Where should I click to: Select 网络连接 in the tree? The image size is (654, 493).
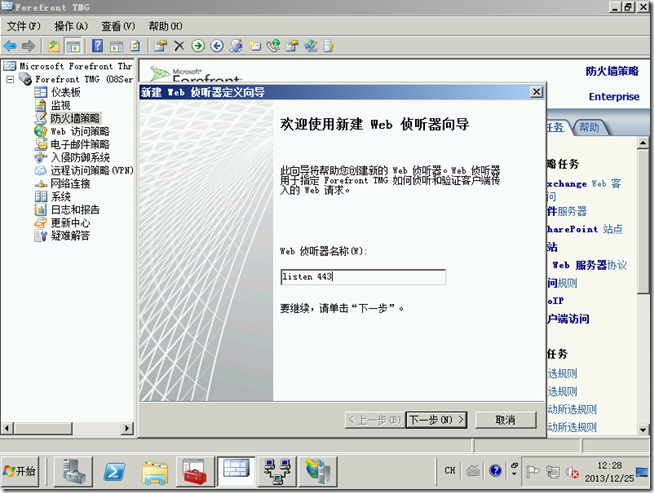70,184
